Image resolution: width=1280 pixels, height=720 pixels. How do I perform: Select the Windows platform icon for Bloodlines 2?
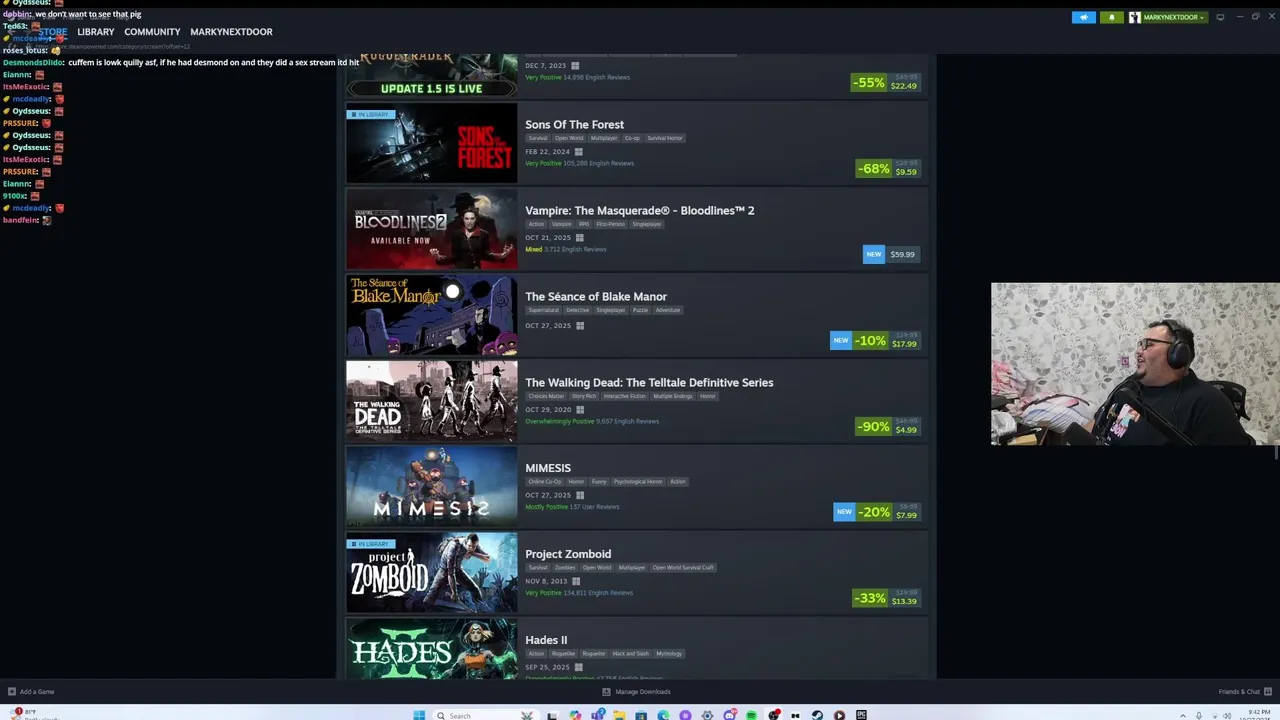click(x=579, y=238)
